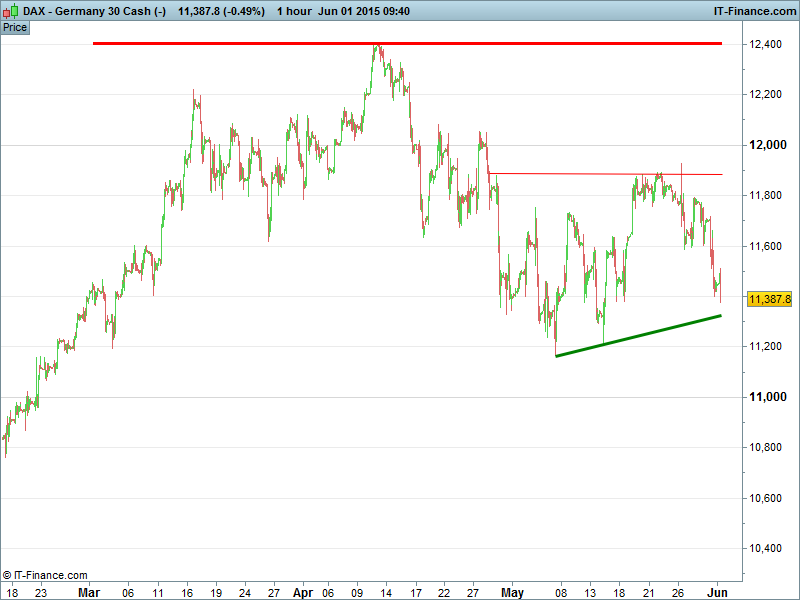This screenshot has height=600, width=800.
Task: Click the 12,400 price axis label
Action: click(x=768, y=45)
